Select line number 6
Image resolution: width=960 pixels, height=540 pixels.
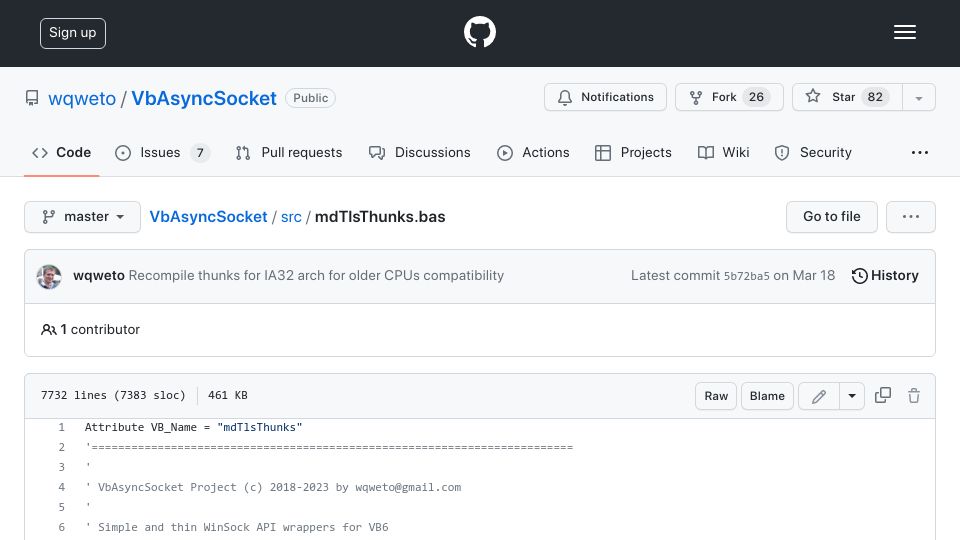click(61, 527)
